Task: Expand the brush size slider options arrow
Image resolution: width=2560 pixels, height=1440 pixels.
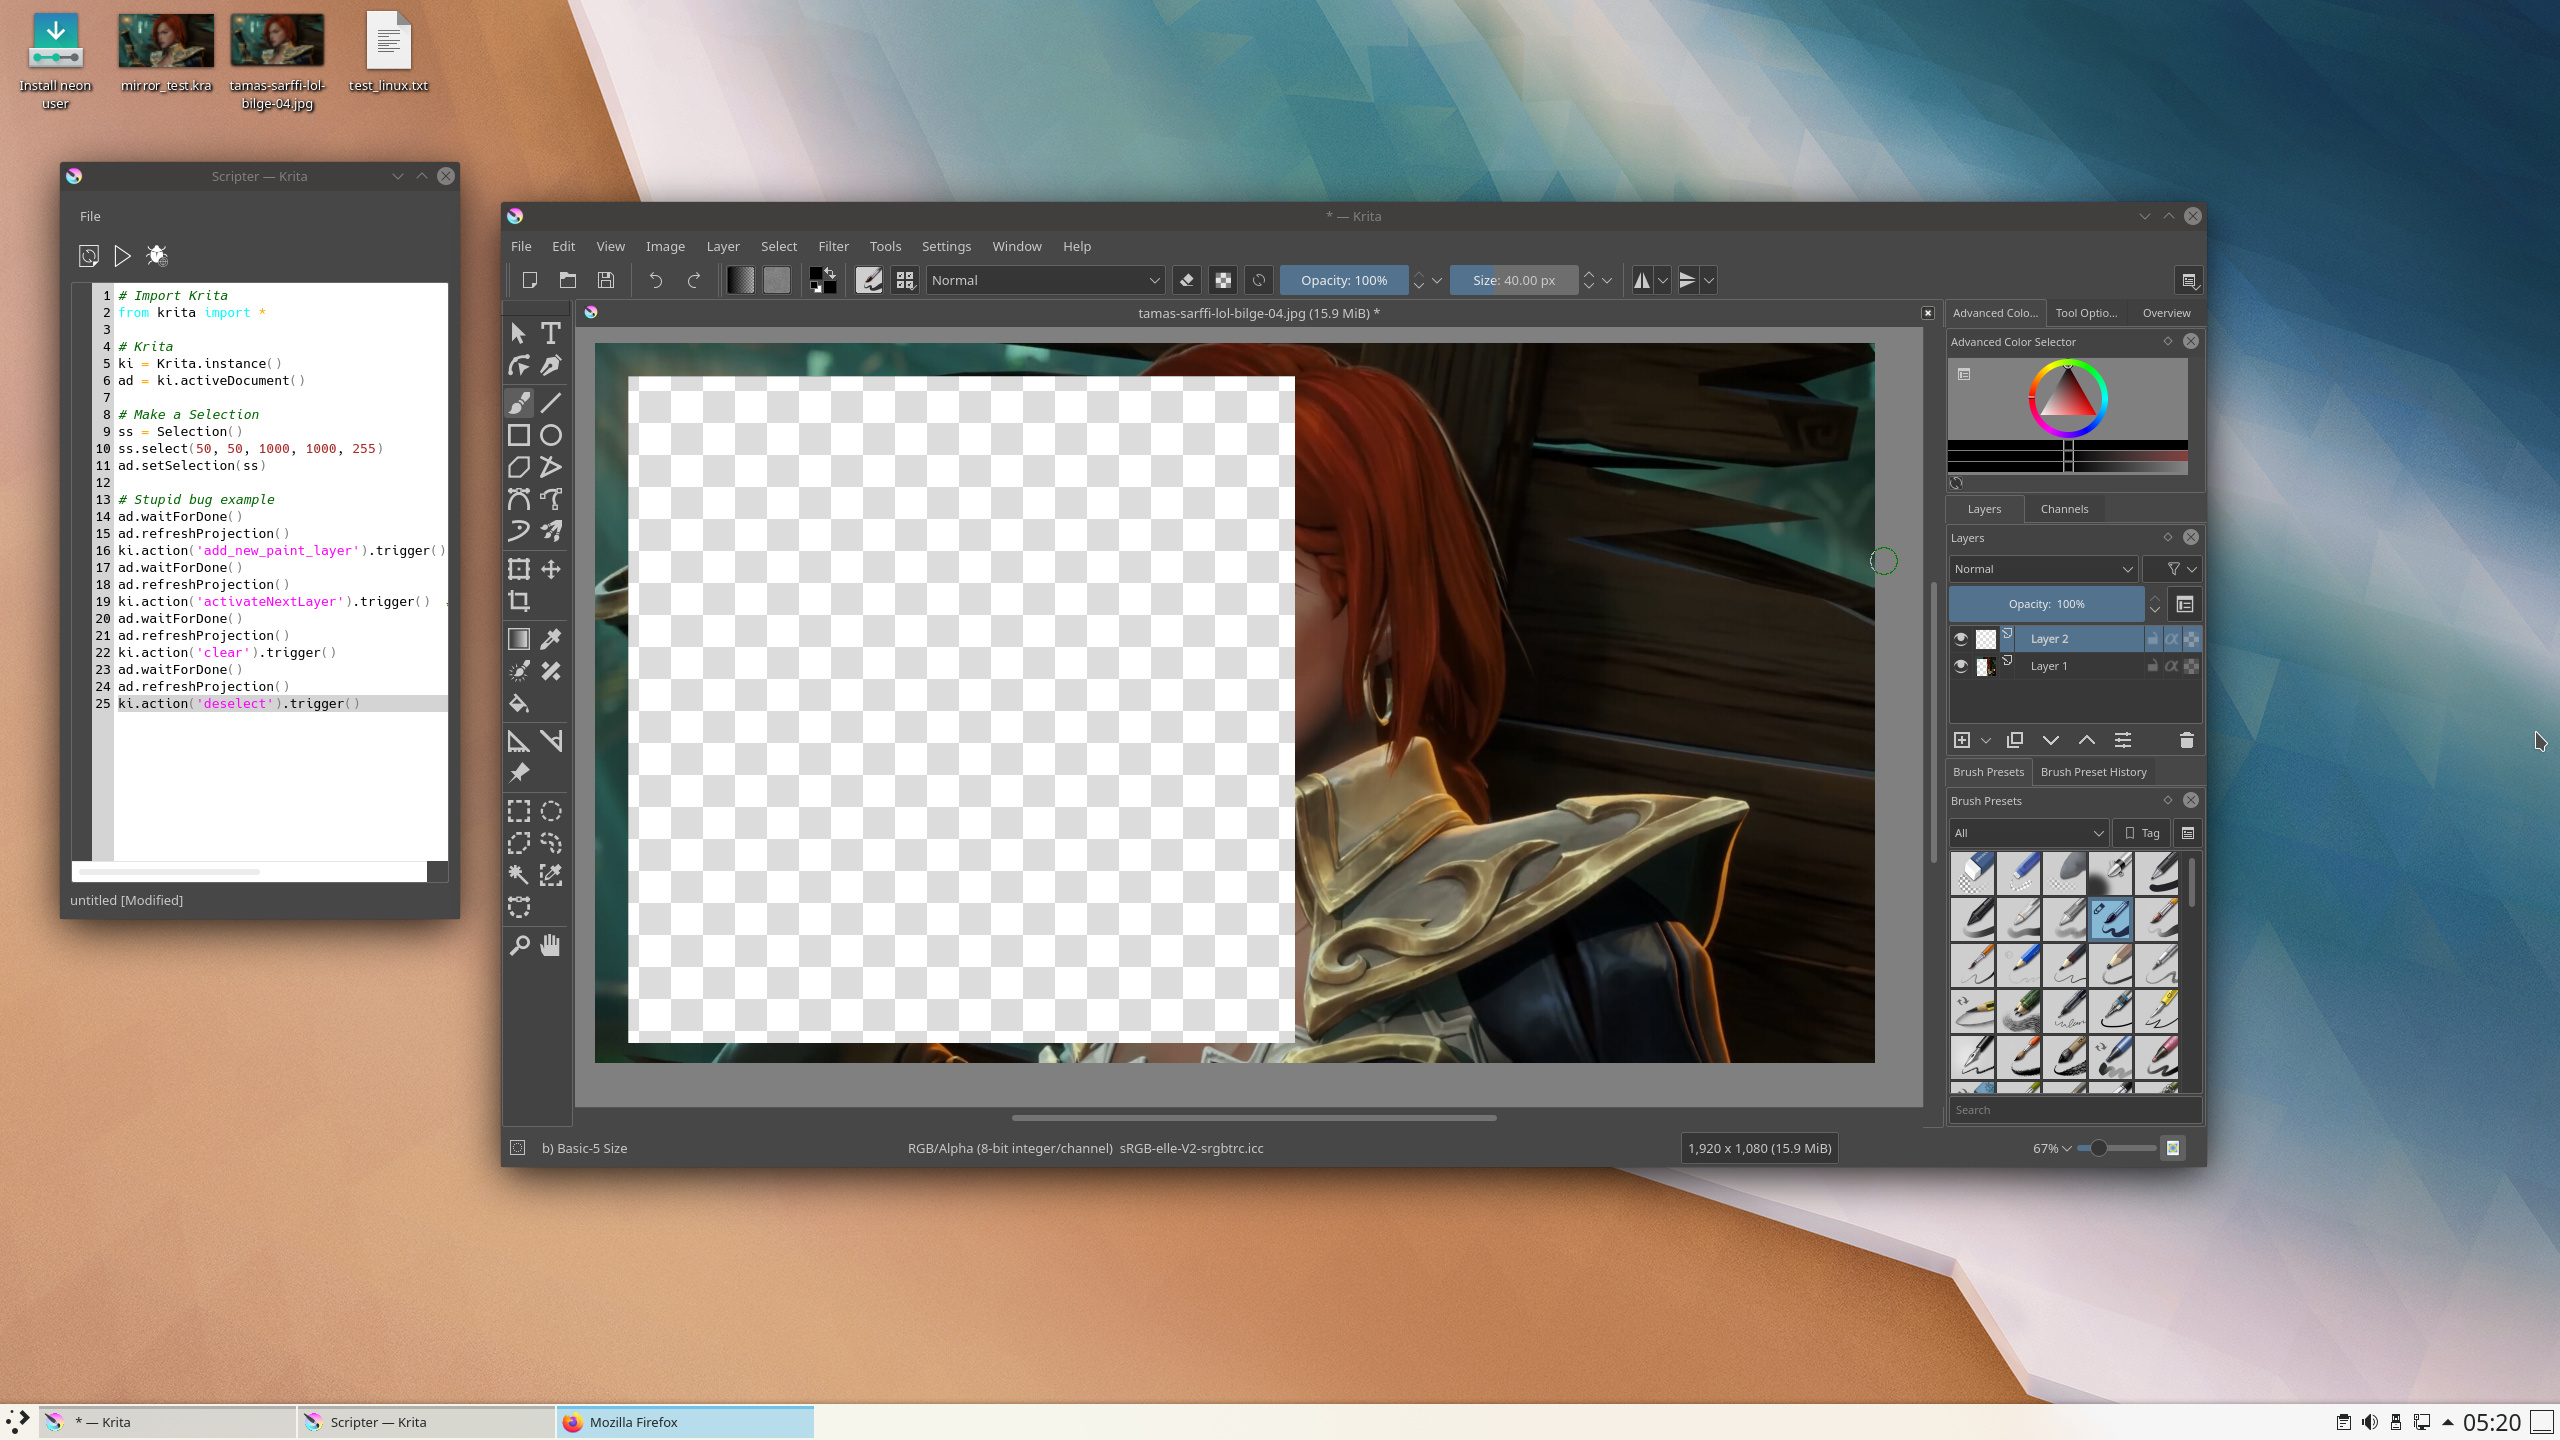Action: (x=1607, y=281)
